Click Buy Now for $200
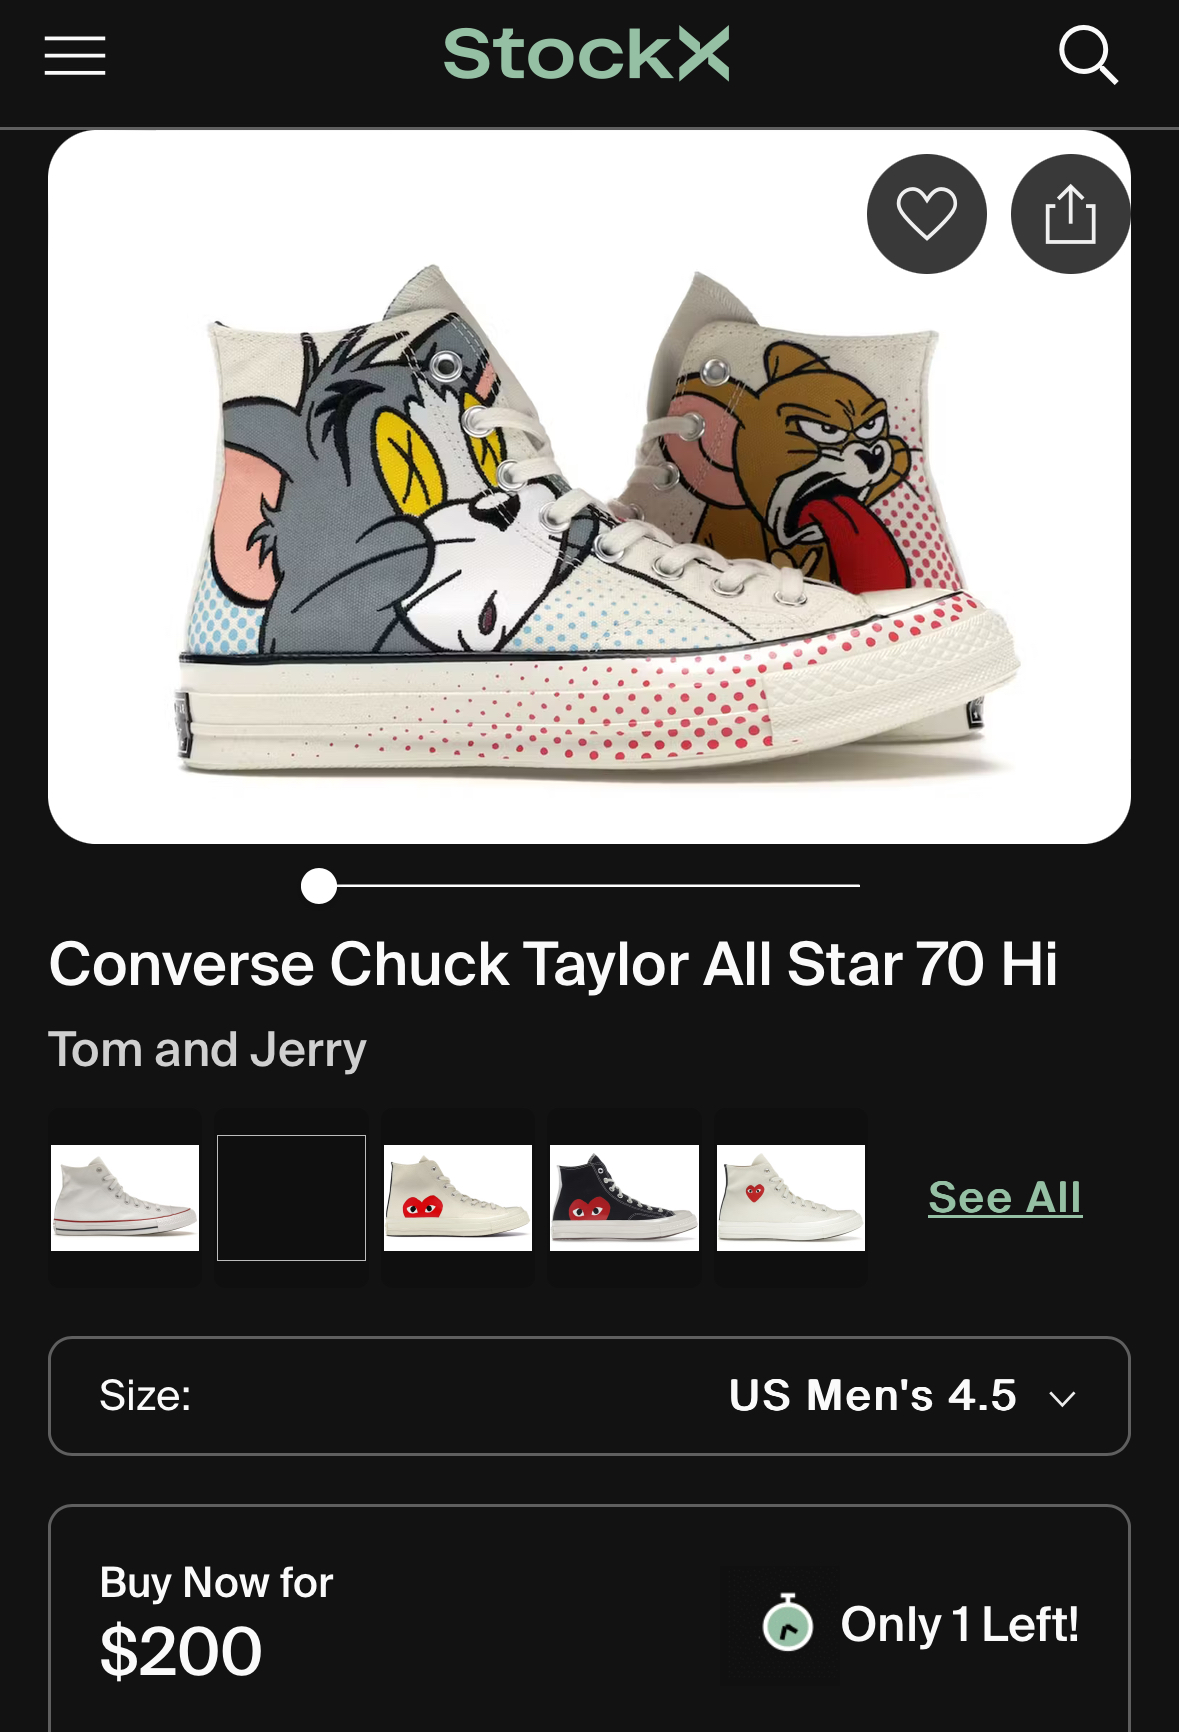Screen dimensions: 1179x1732 click(x=216, y=1622)
